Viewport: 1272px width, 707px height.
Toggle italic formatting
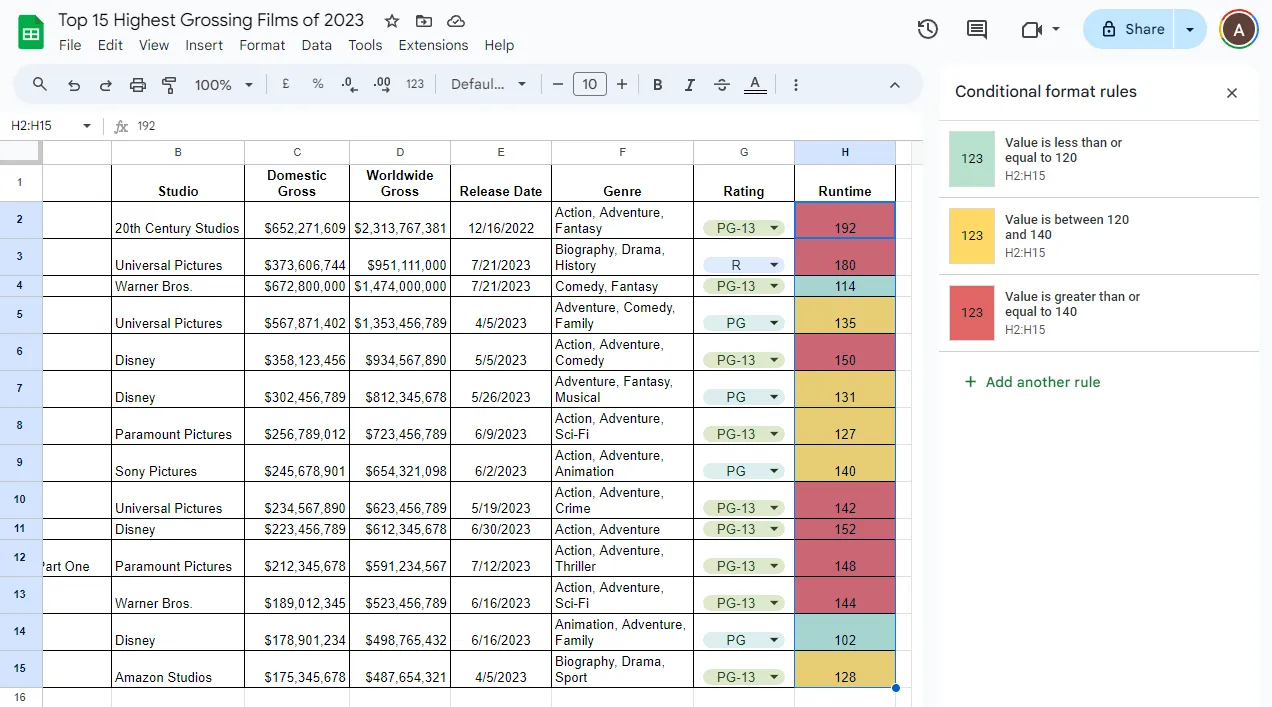tap(689, 85)
